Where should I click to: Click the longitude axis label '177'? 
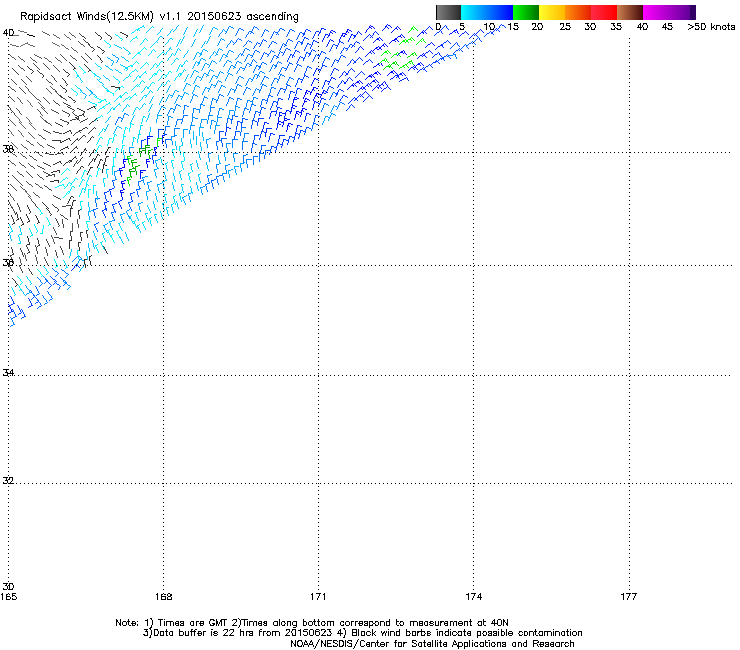(x=629, y=597)
